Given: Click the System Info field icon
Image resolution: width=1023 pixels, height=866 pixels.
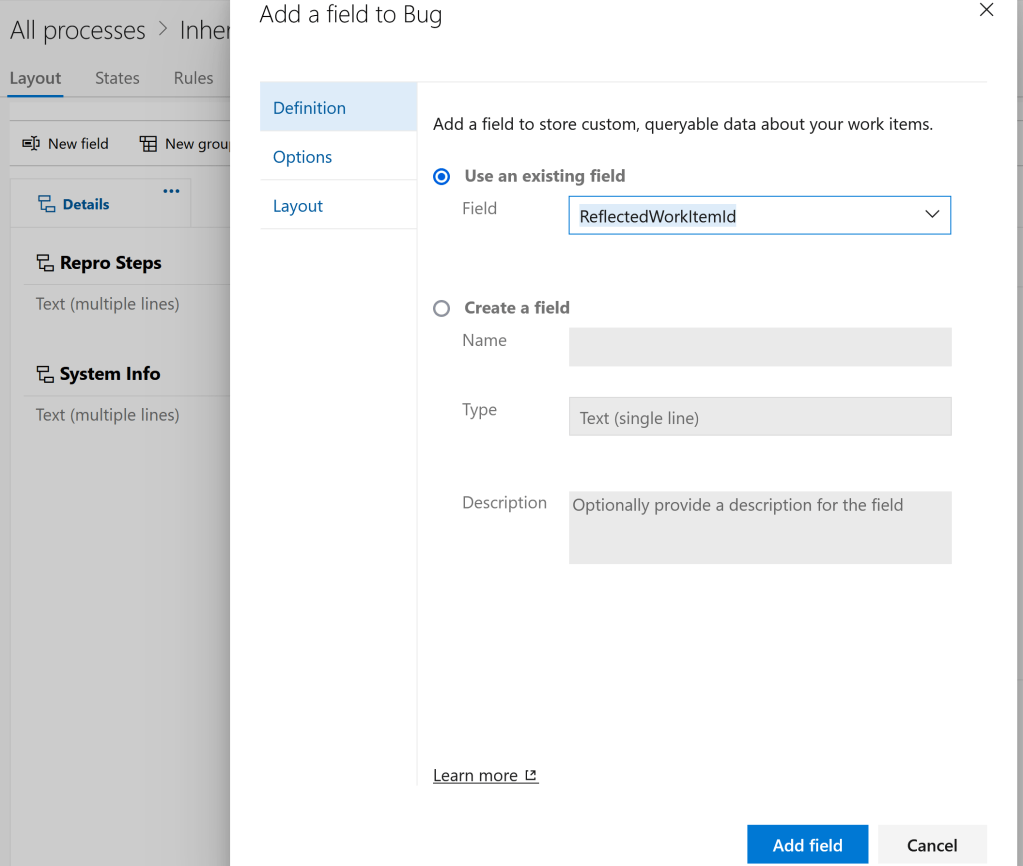Looking at the screenshot, I should (x=45, y=374).
